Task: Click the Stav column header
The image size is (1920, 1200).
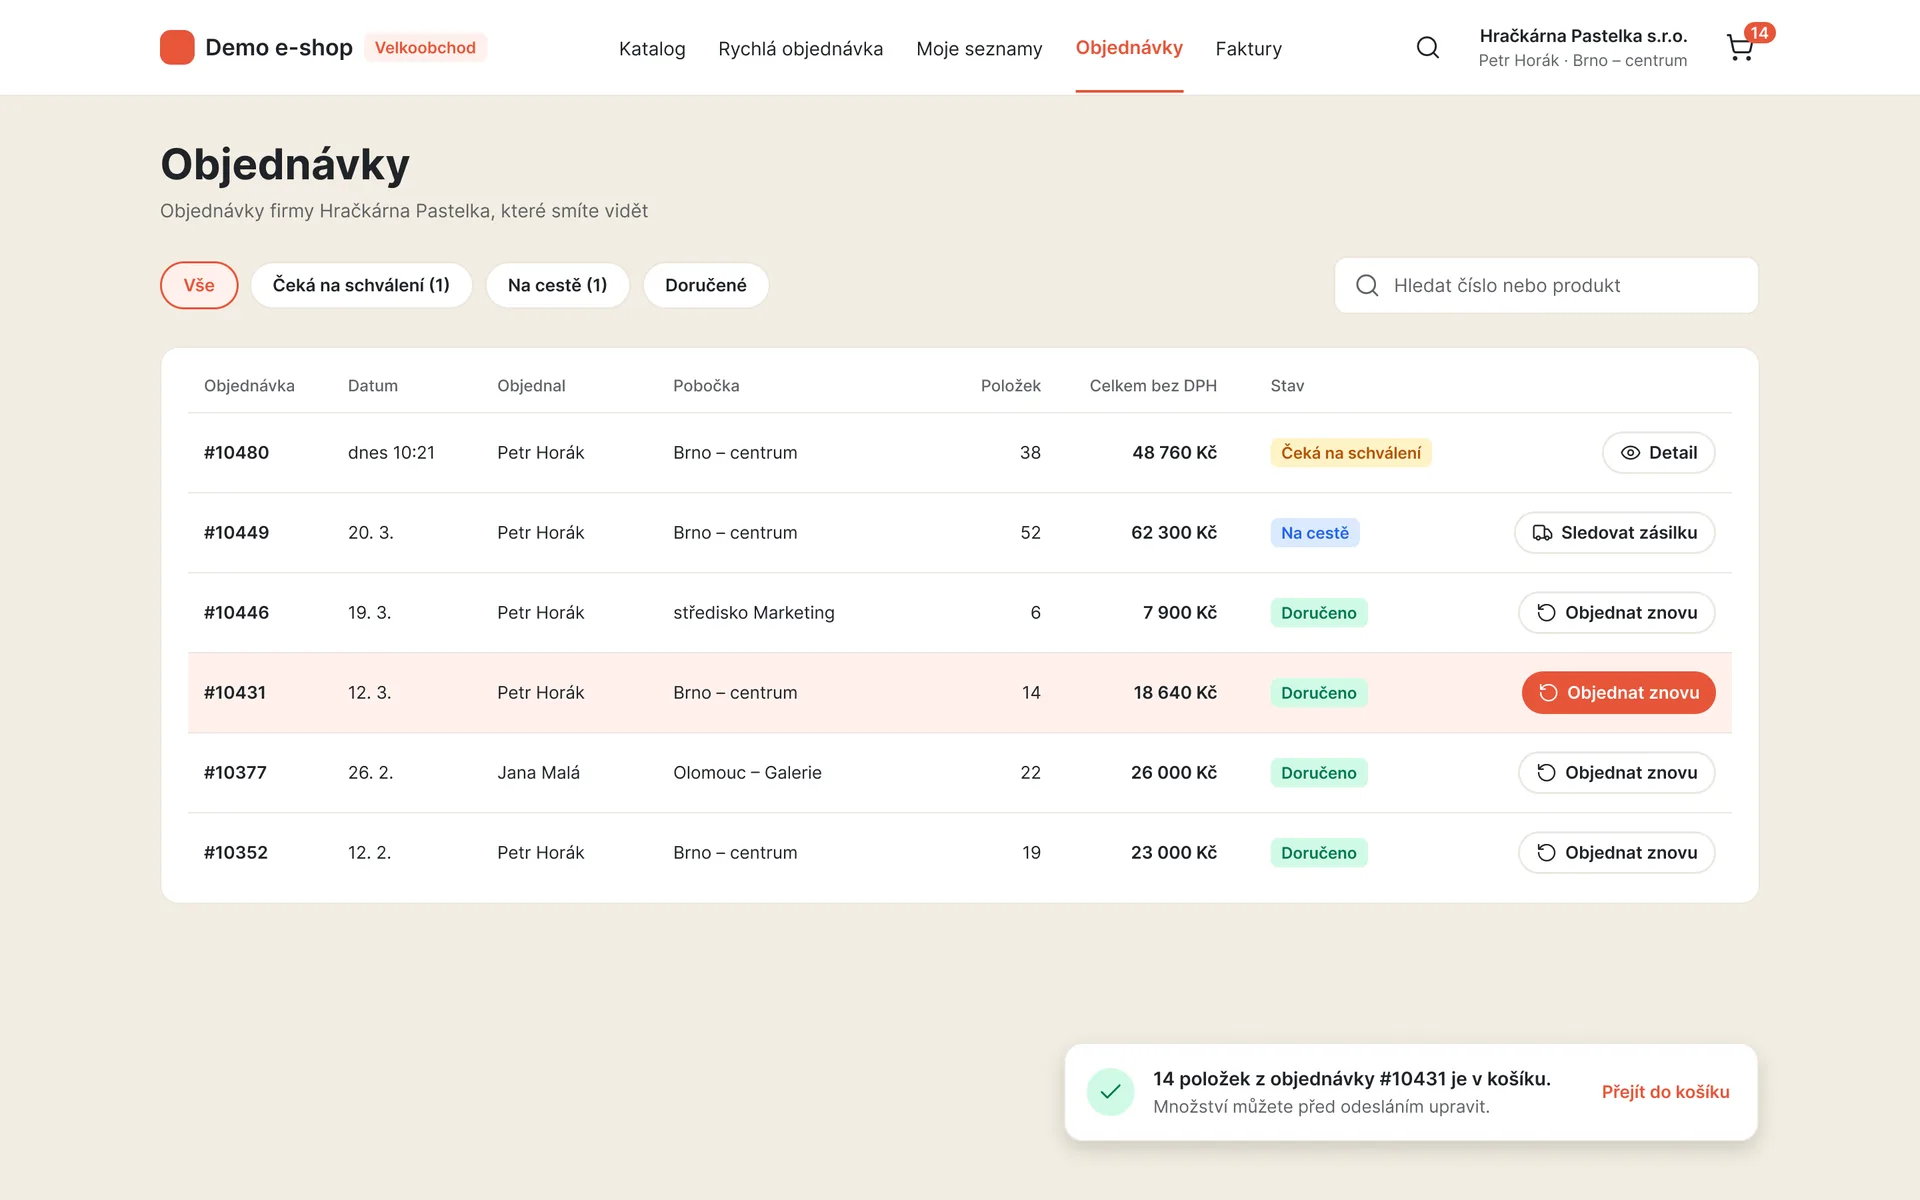Action: point(1287,386)
